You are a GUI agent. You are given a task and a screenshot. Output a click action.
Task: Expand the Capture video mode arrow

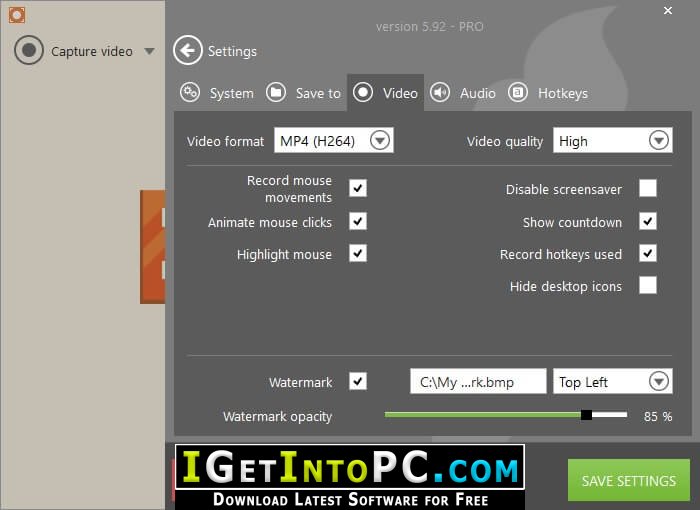point(149,51)
